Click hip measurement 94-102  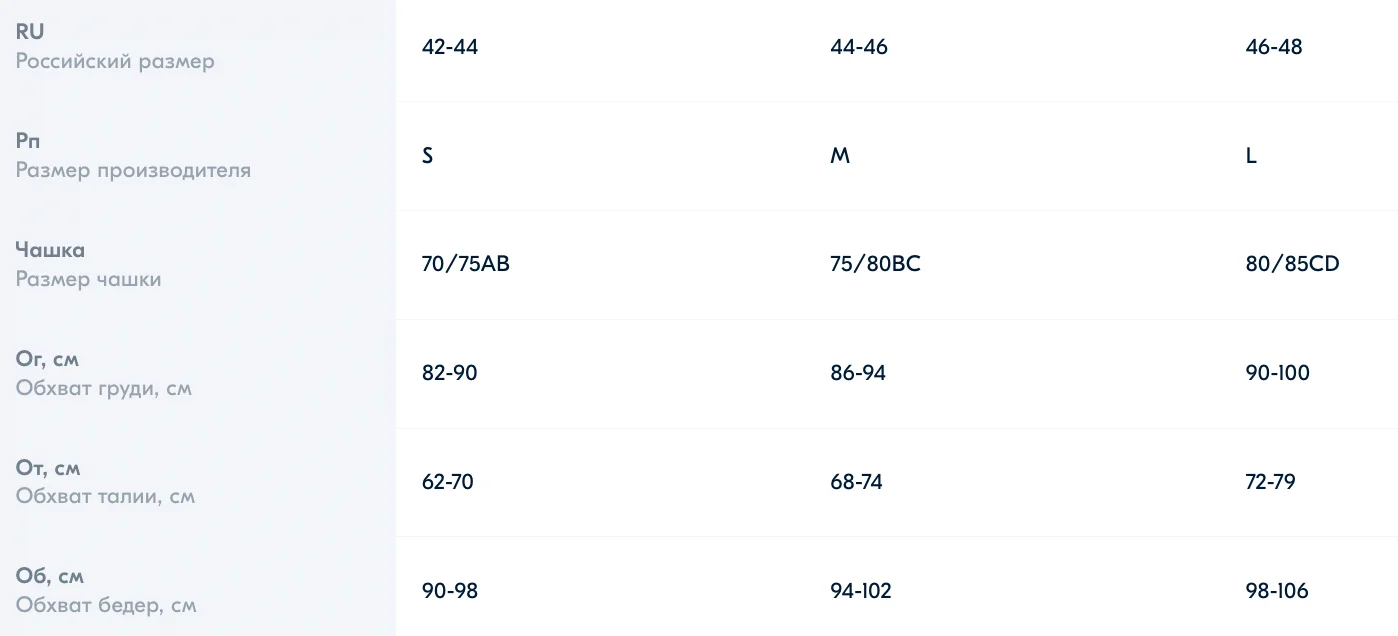click(x=861, y=591)
